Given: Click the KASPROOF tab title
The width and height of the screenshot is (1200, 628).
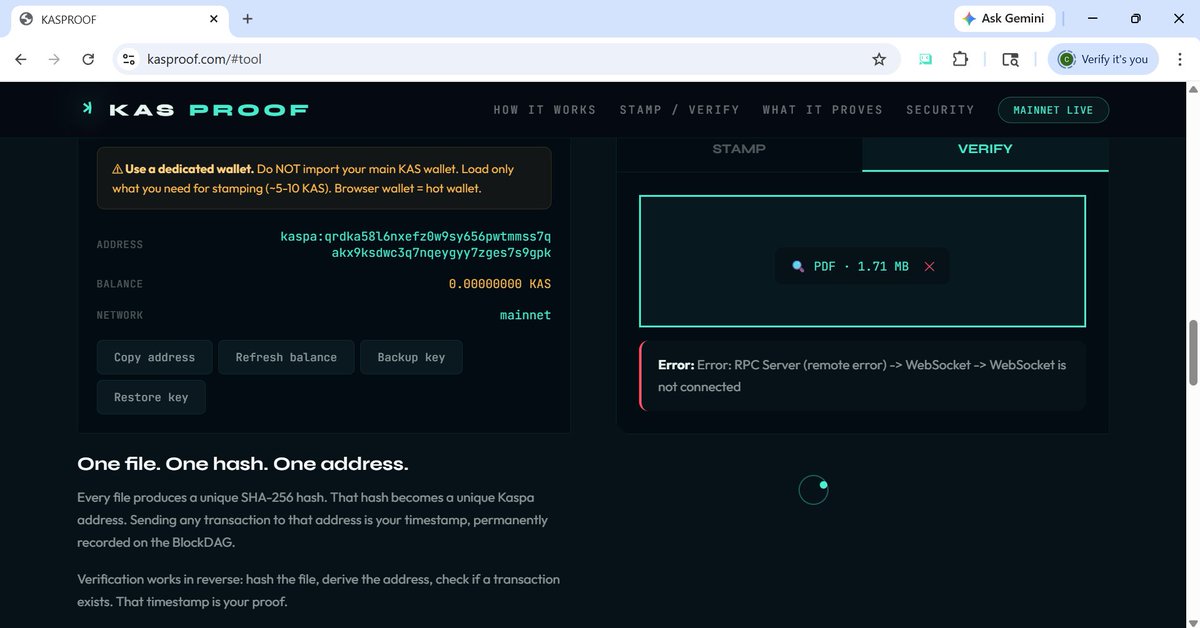Looking at the screenshot, I should coord(69,19).
